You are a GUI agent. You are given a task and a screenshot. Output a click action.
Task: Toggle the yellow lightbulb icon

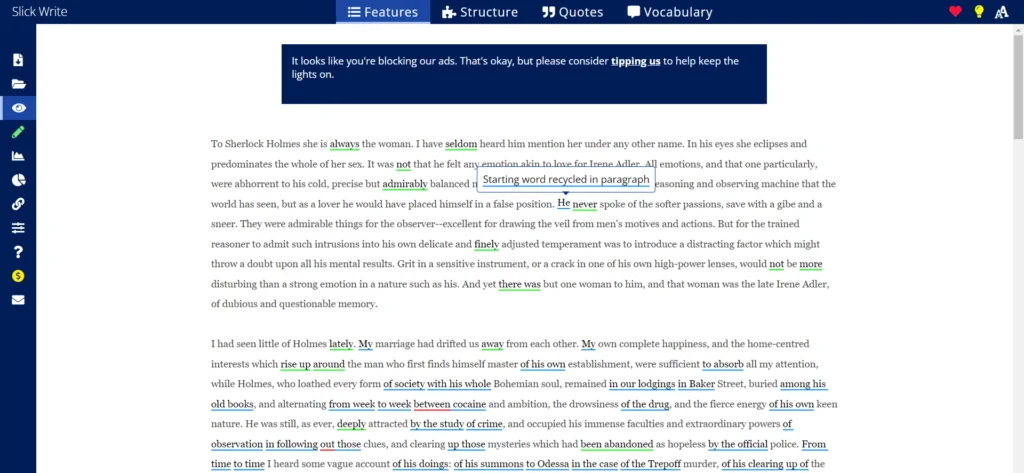click(x=979, y=12)
